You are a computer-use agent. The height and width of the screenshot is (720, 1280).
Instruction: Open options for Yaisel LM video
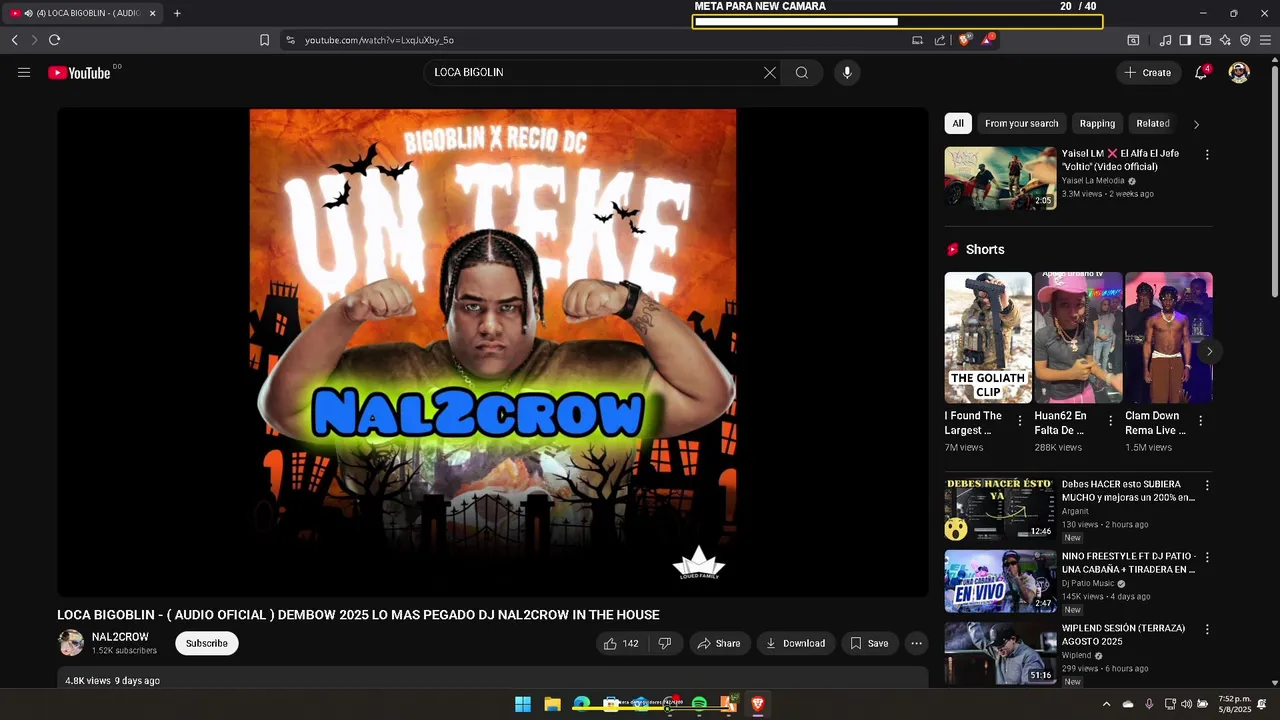click(x=1207, y=155)
